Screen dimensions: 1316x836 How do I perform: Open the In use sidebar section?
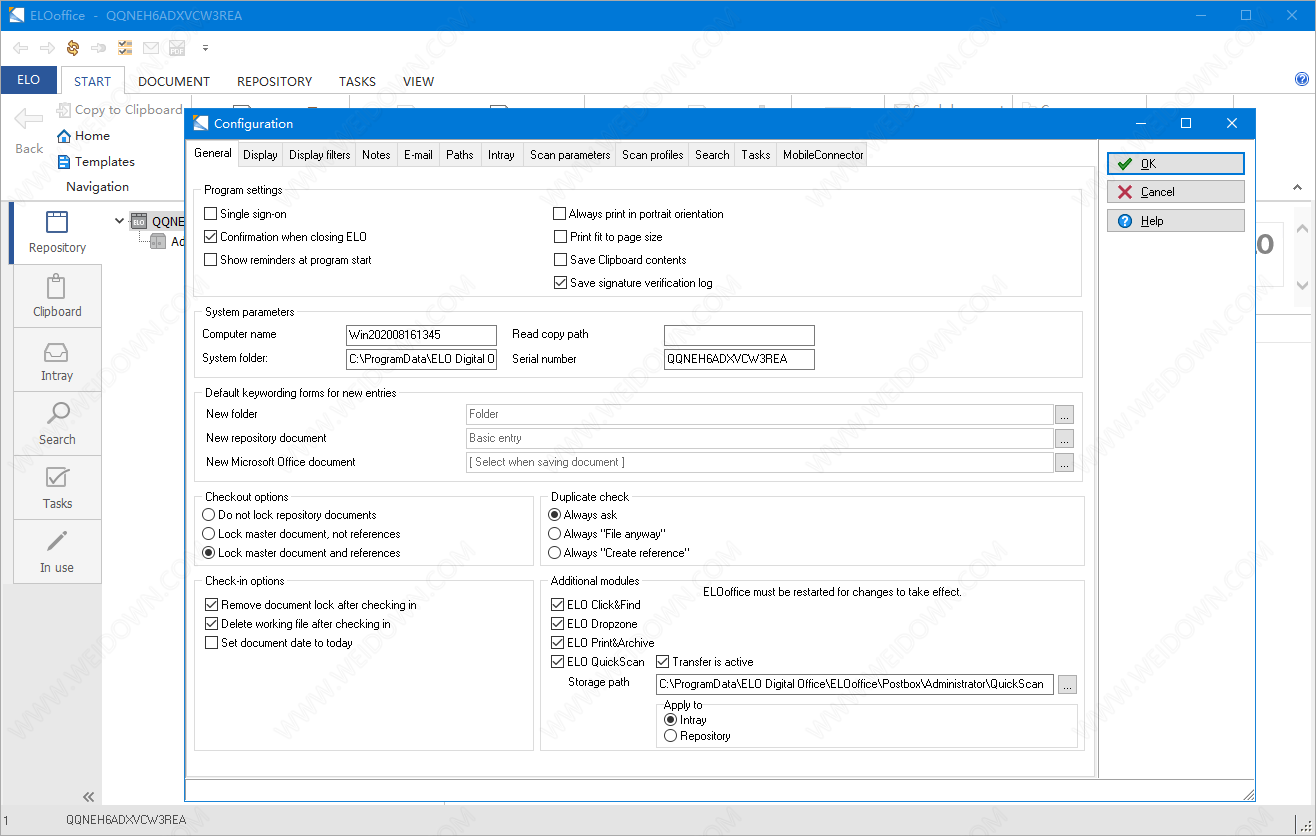click(57, 553)
